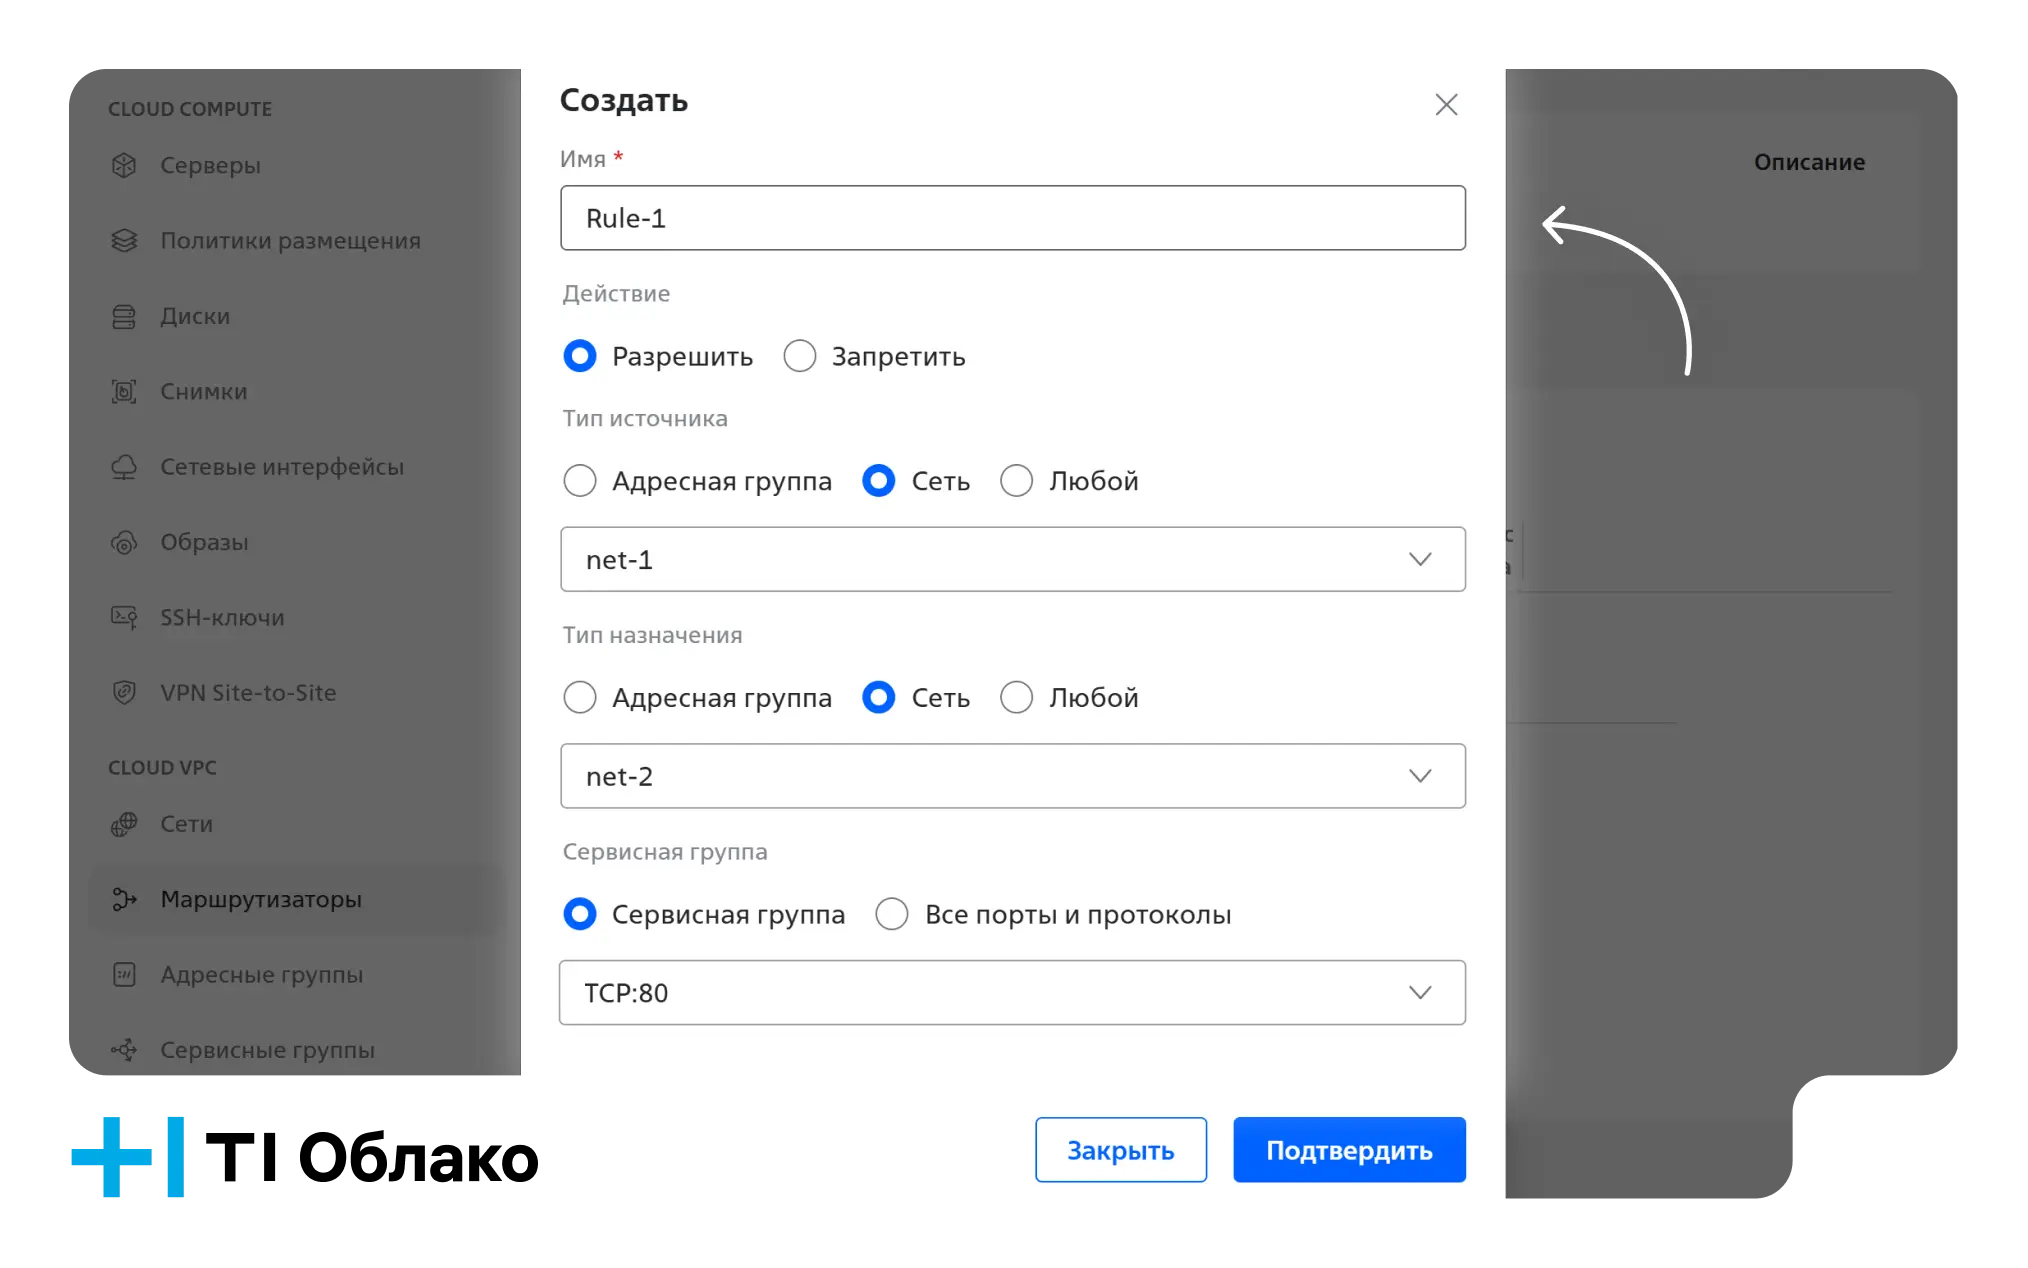Click the Подтвердить button
This screenshot has height=1268, width=2028.
1349,1150
